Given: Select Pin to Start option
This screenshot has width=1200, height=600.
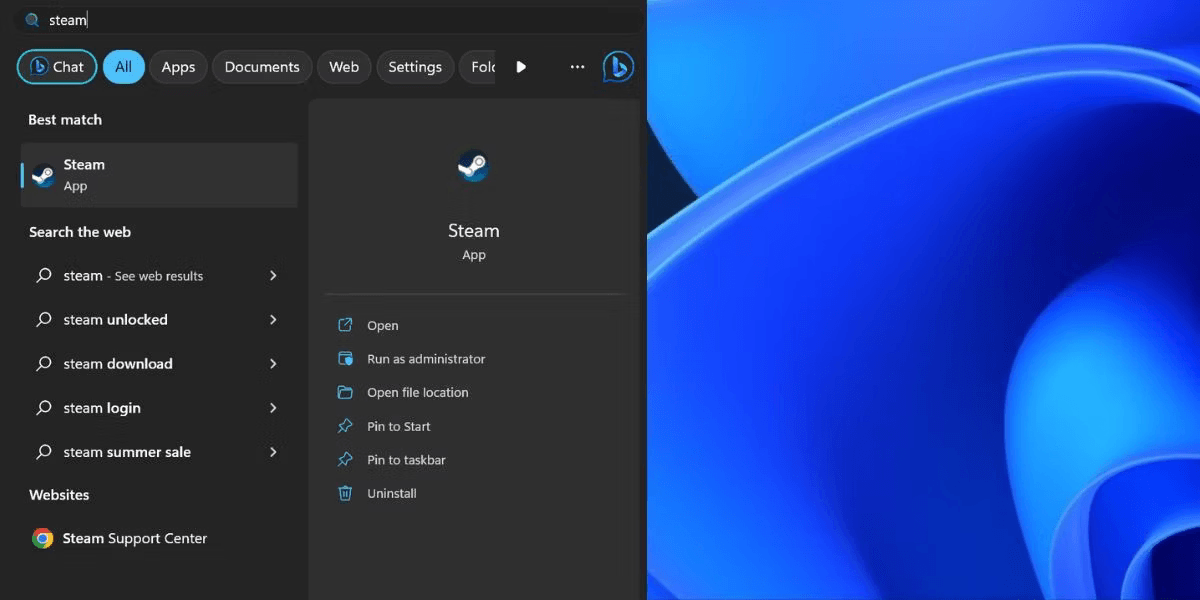Looking at the screenshot, I should 398,426.
